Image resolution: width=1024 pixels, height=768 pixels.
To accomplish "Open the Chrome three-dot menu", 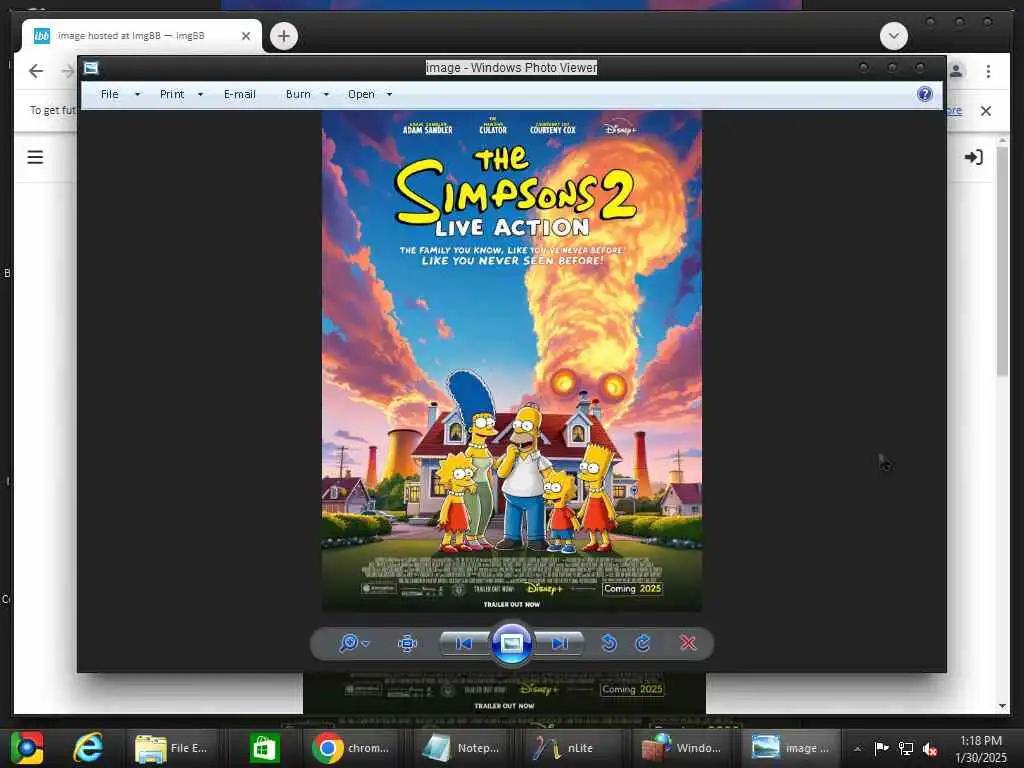I will [988, 71].
